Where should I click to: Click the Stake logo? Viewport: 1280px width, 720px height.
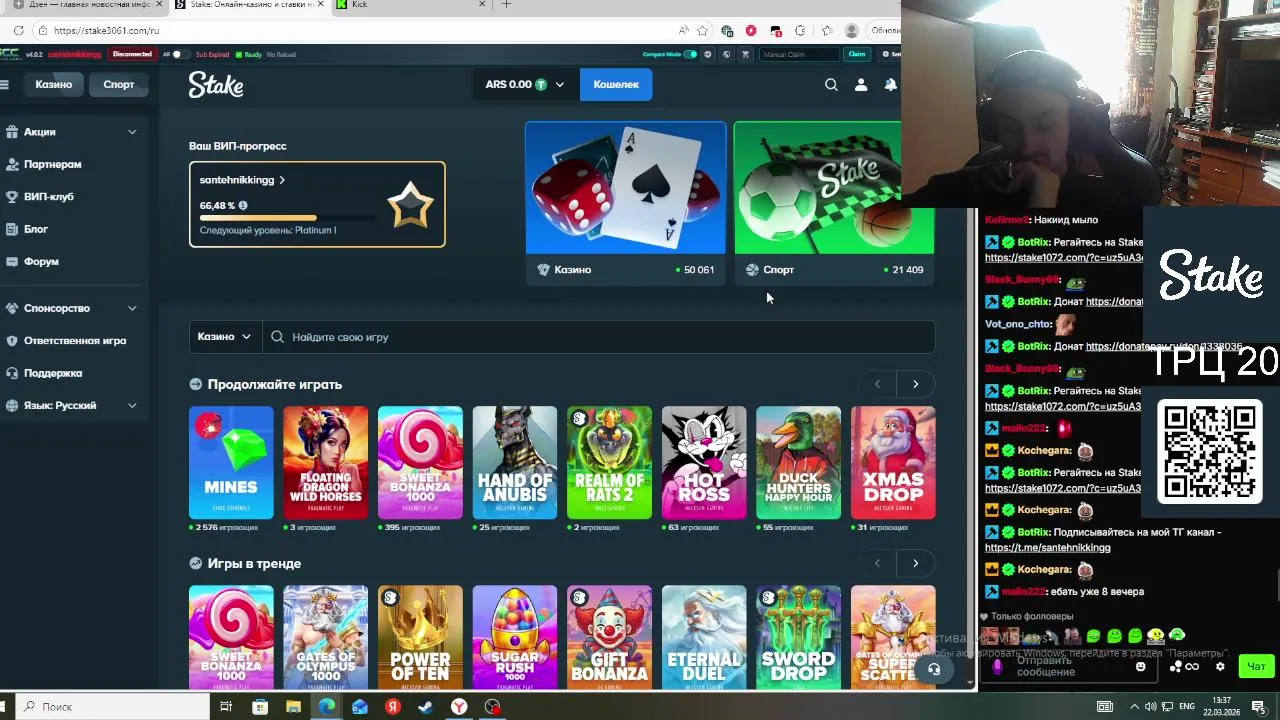[x=216, y=85]
